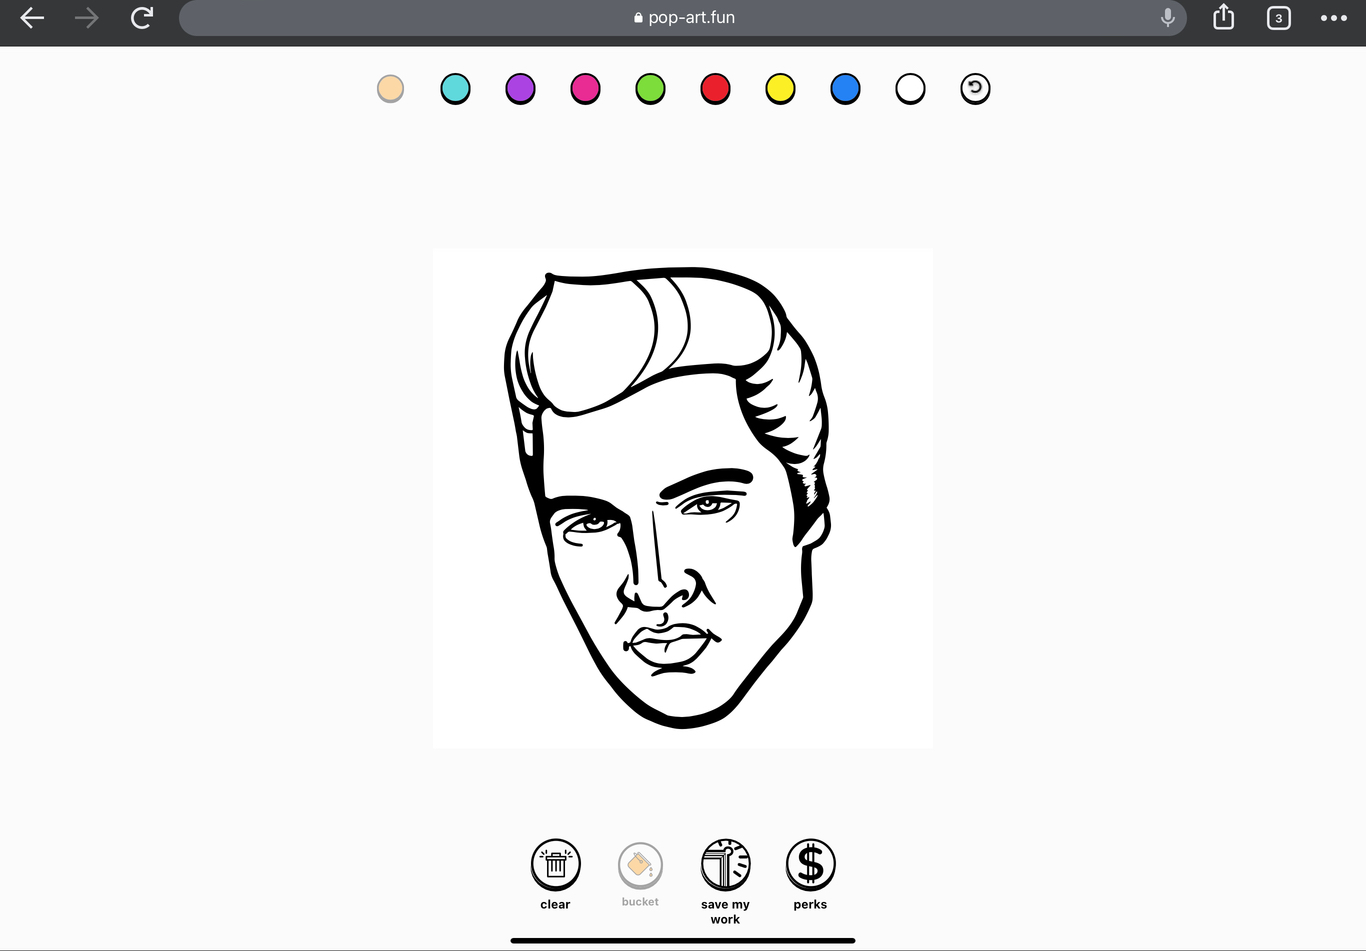The width and height of the screenshot is (1366, 951).
Task: Tap the microphone icon in address bar
Action: pos(1167,18)
